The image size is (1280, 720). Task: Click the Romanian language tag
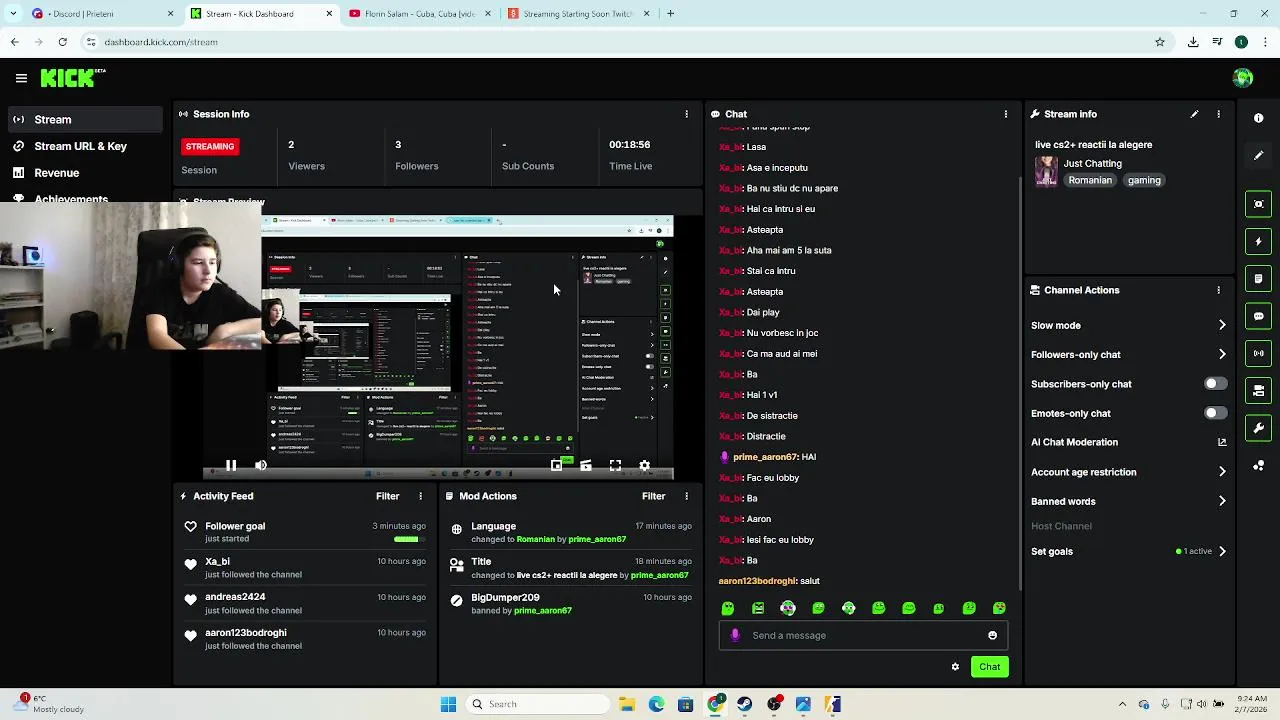coord(1090,180)
